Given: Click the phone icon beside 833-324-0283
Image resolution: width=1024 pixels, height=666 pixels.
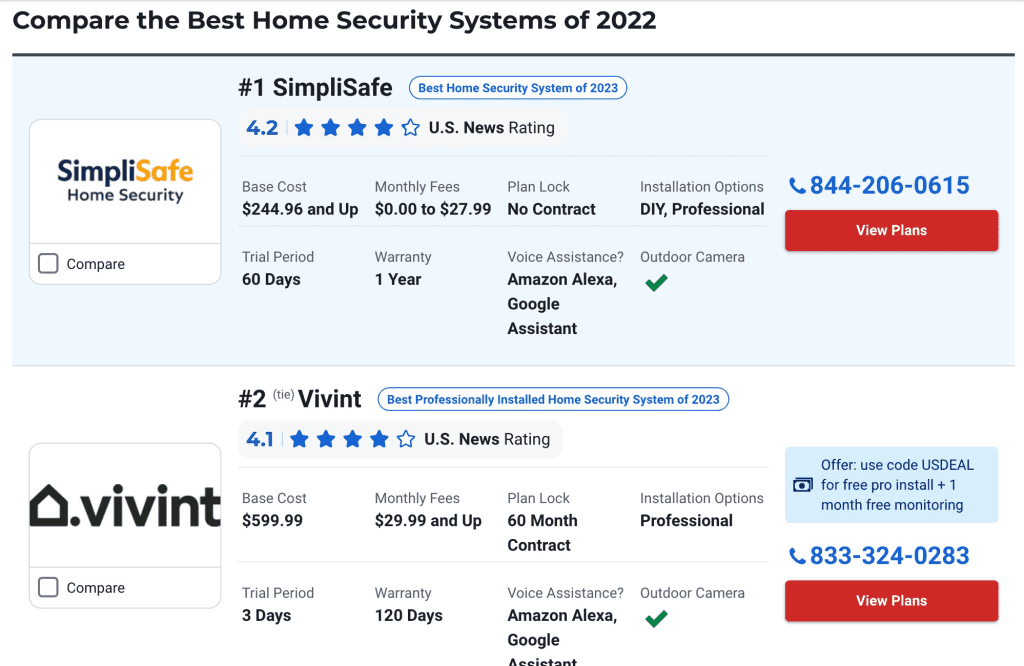Looking at the screenshot, I should 797,556.
